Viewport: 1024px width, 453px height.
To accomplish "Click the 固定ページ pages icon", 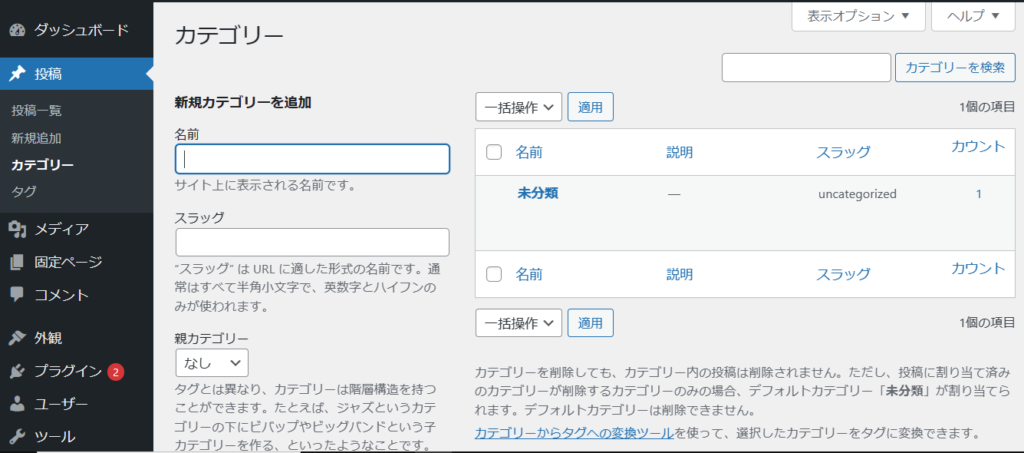I will click(x=17, y=262).
